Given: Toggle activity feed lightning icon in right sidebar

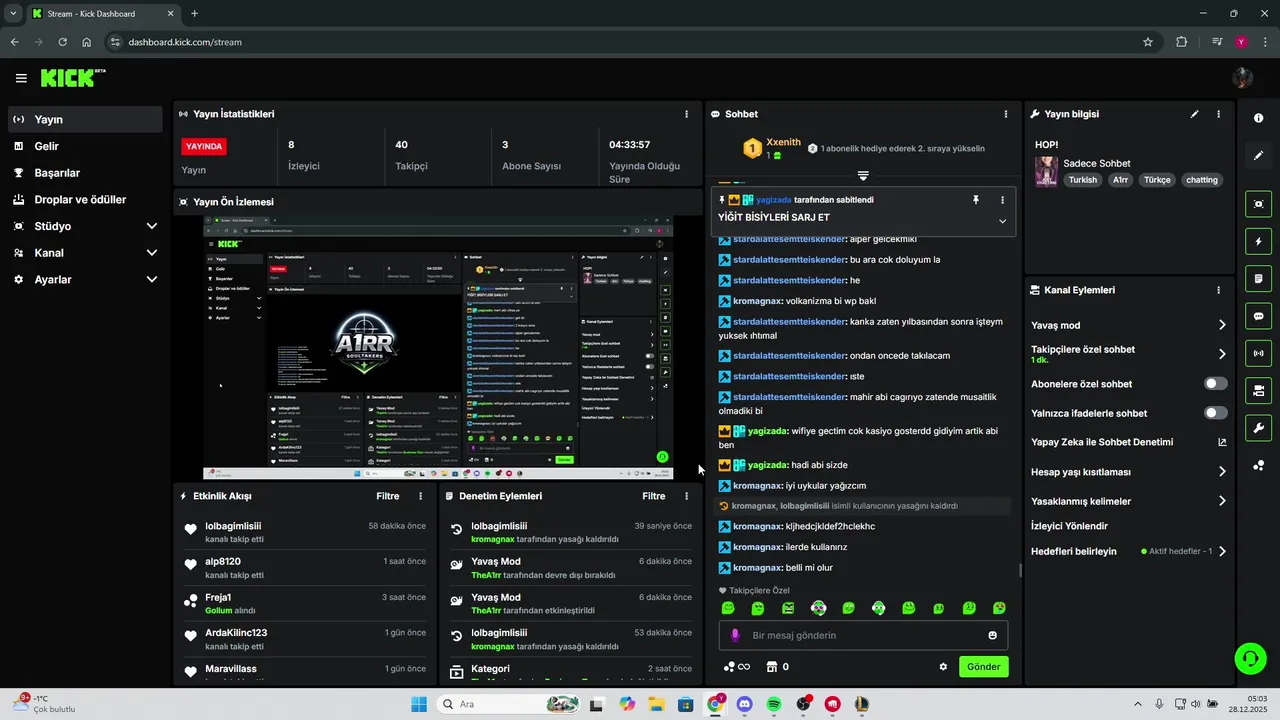Looking at the screenshot, I should coord(1258,242).
